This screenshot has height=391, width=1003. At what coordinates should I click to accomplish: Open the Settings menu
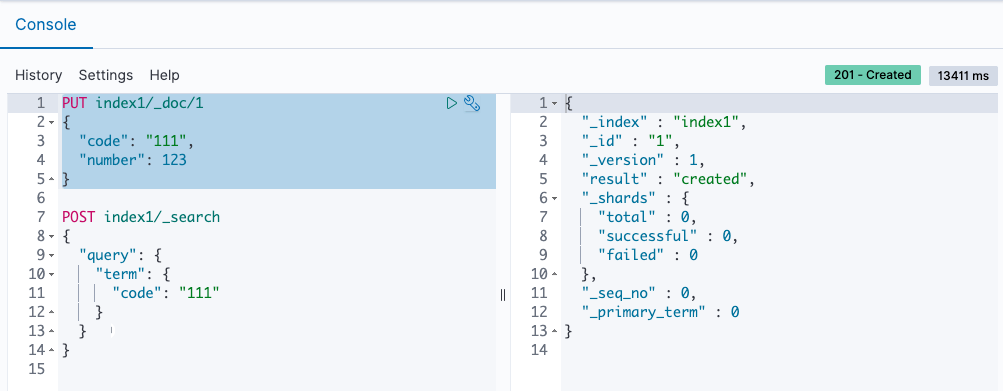pyautogui.click(x=106, y=75)
